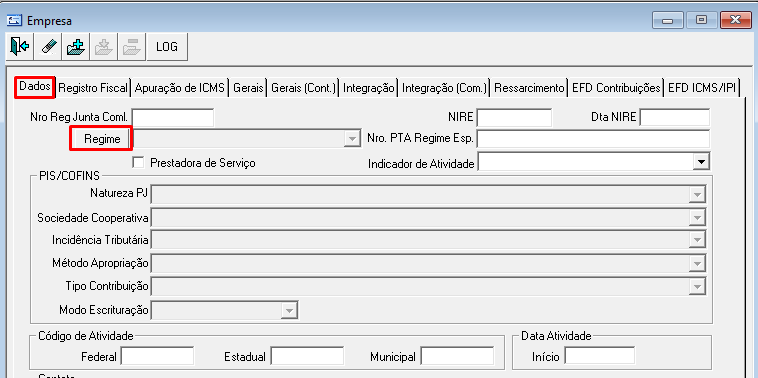
Task: Open the LOG toolbar button
Action: 167,47
